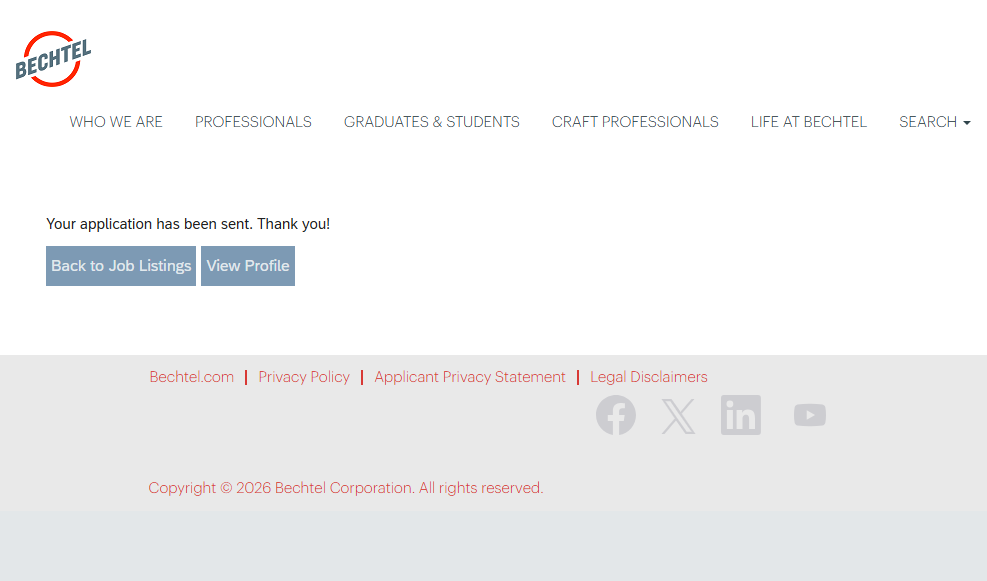
Task: Open Bechtel's YouTube channel icon
Action: click(x=810, y=415)
